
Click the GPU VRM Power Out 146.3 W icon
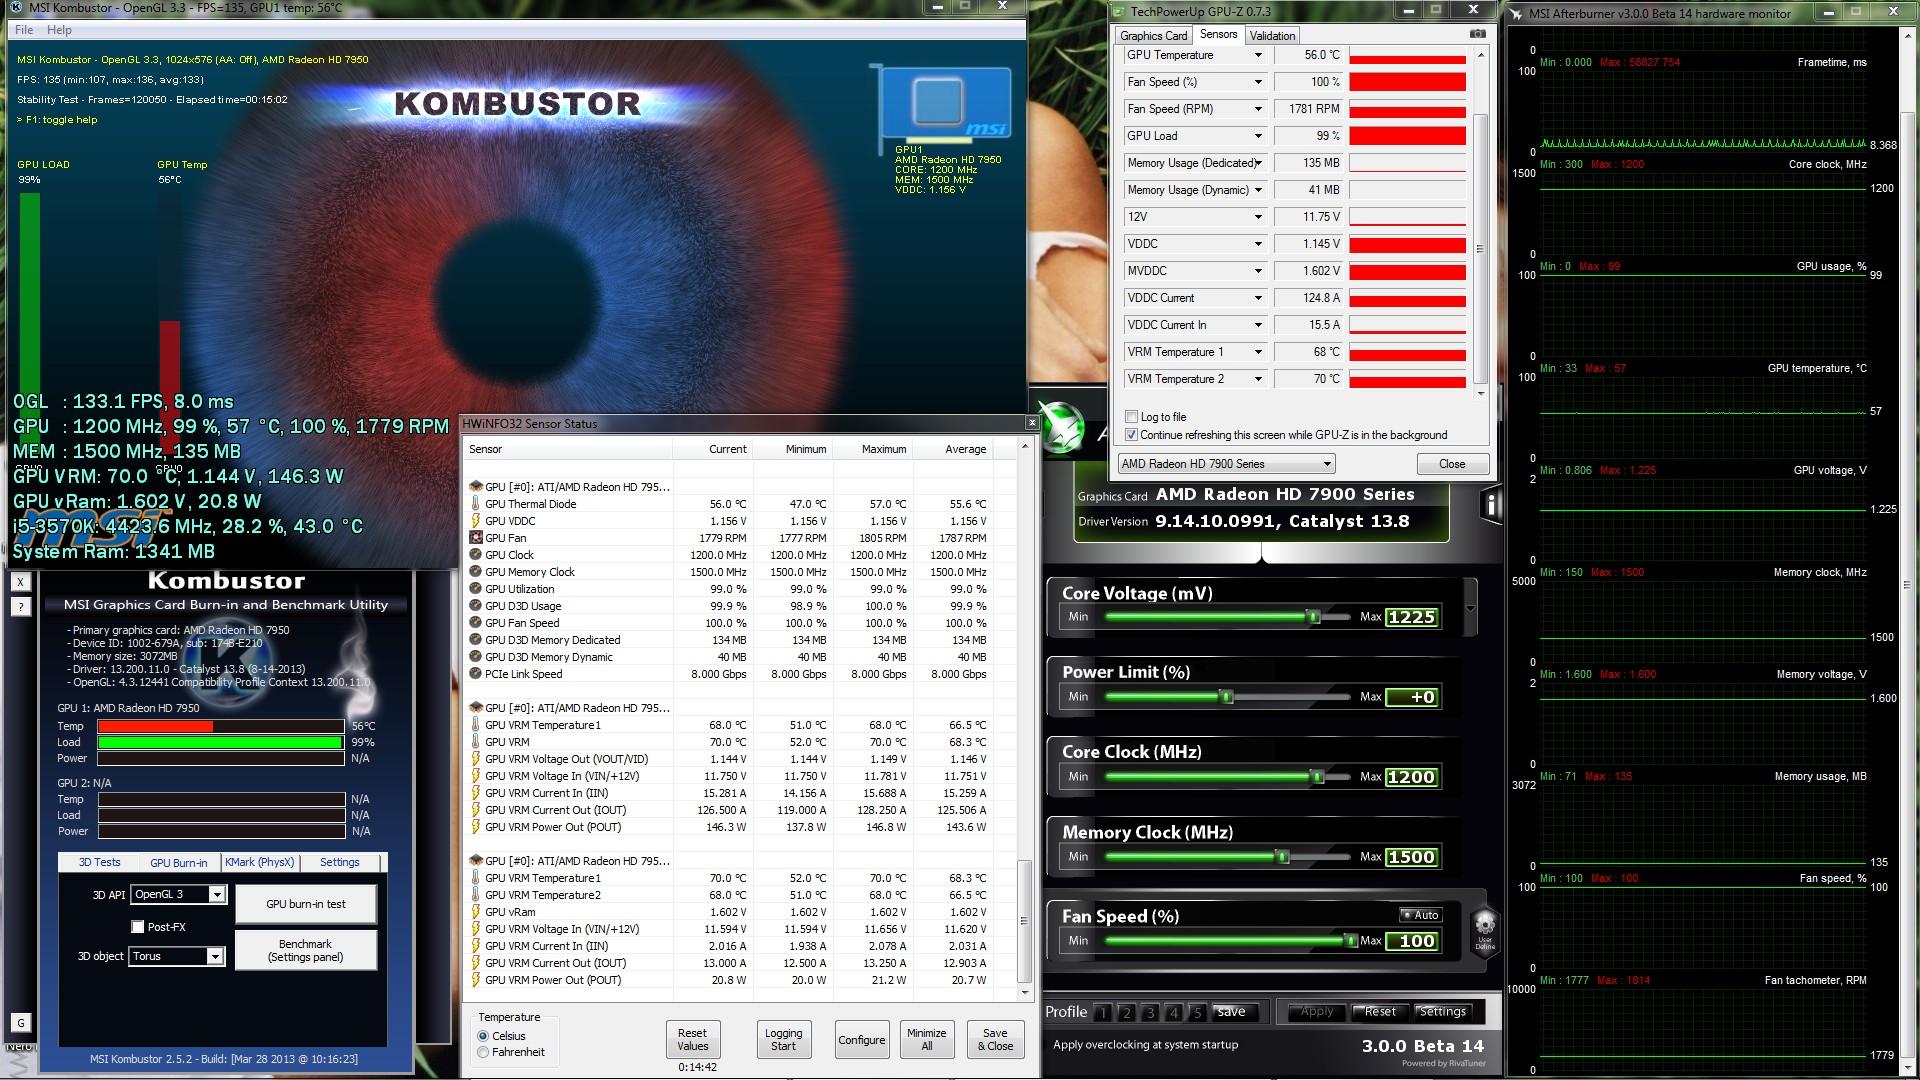[x=476, y=827]
